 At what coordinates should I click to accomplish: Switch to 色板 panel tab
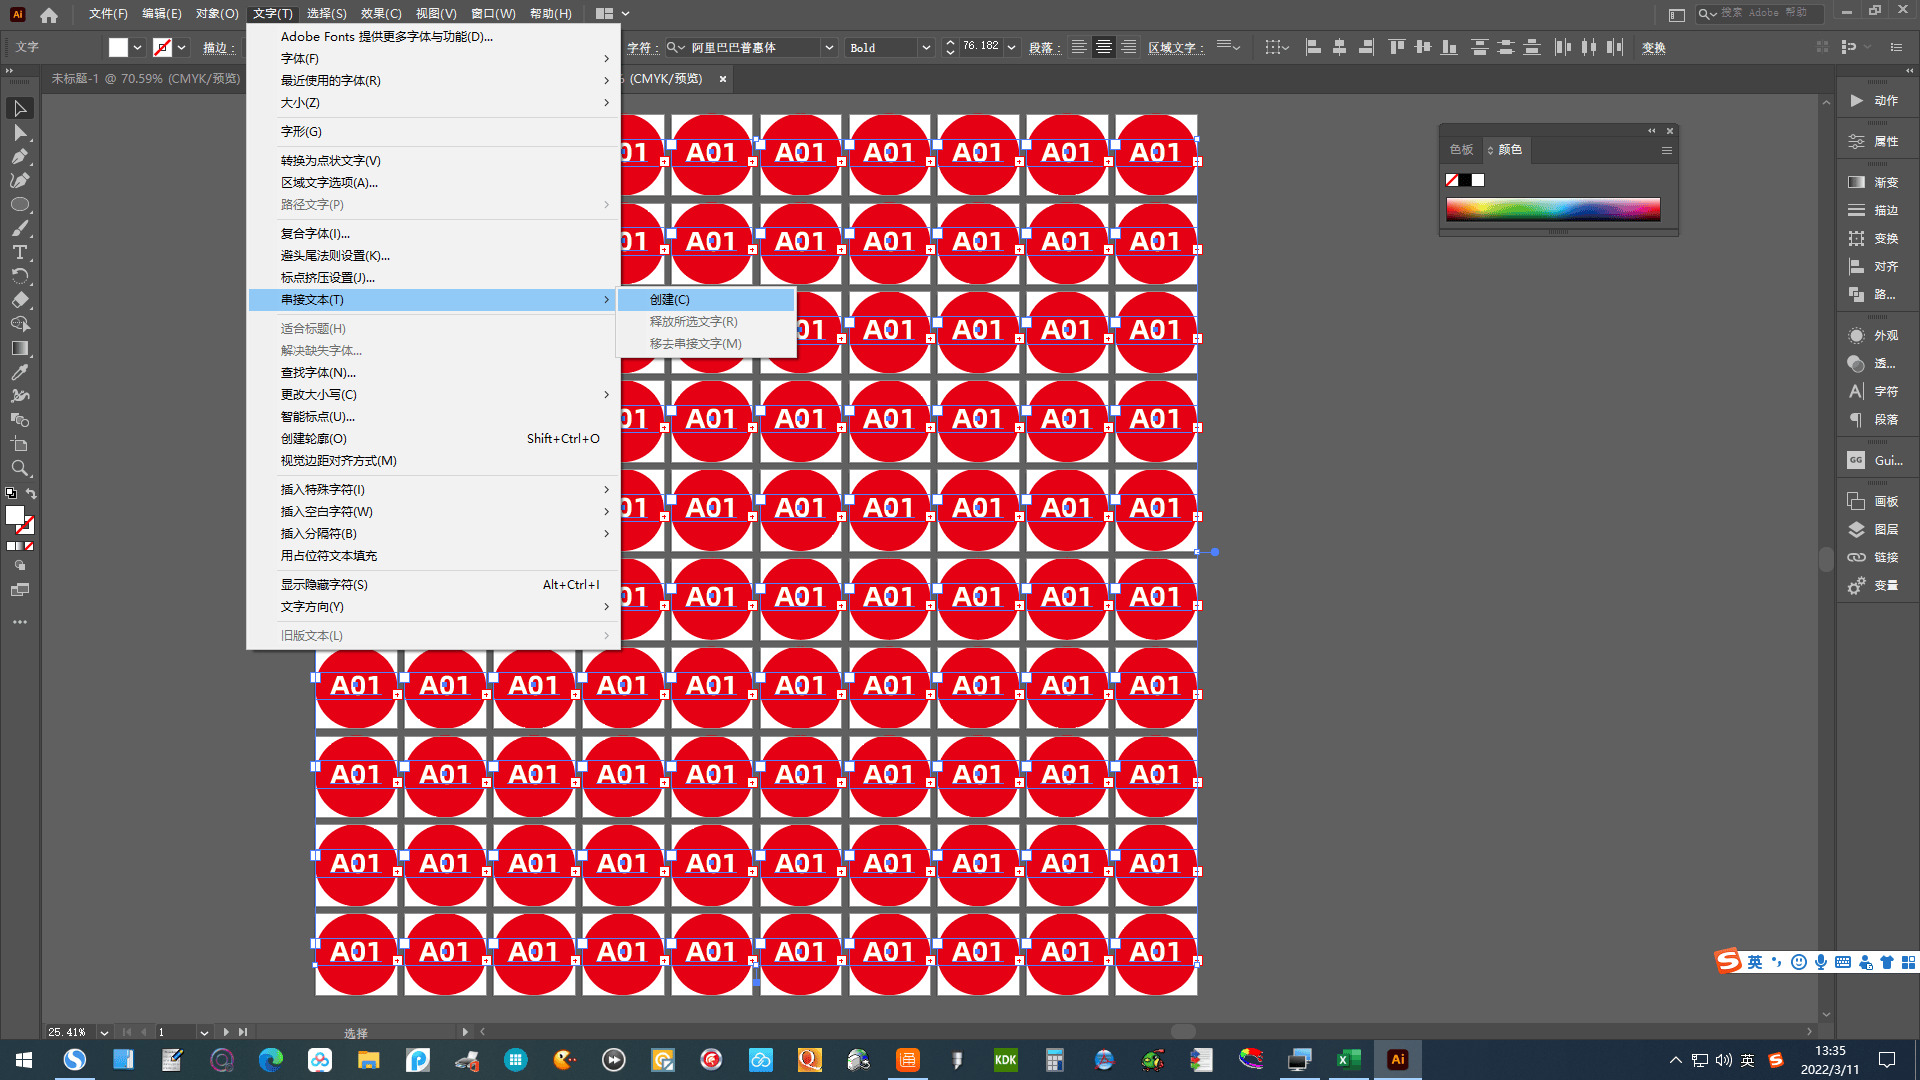1461,149
